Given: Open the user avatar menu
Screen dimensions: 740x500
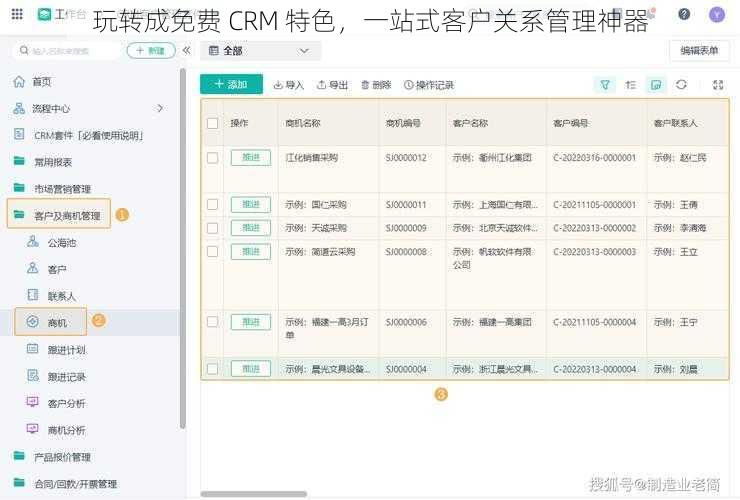Looking at the screenshot, I should pyautogui.click(x=717, y=15).
